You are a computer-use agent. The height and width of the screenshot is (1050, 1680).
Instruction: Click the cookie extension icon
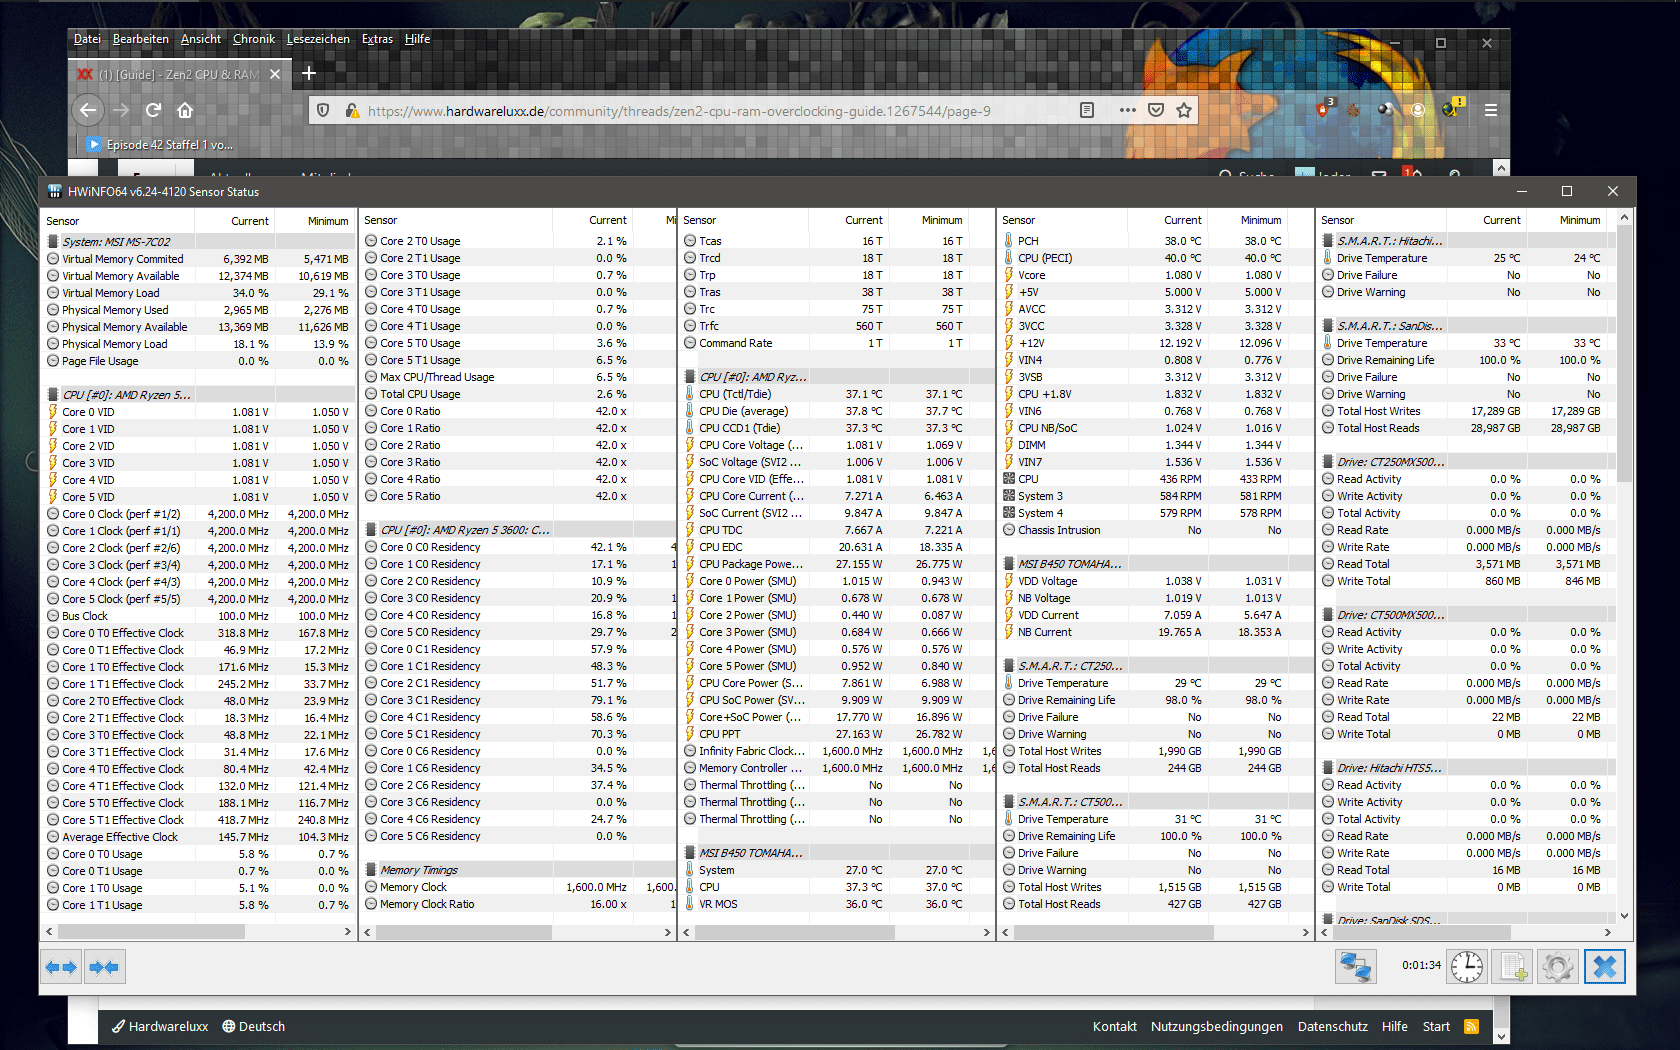(x=1353, y=110)
